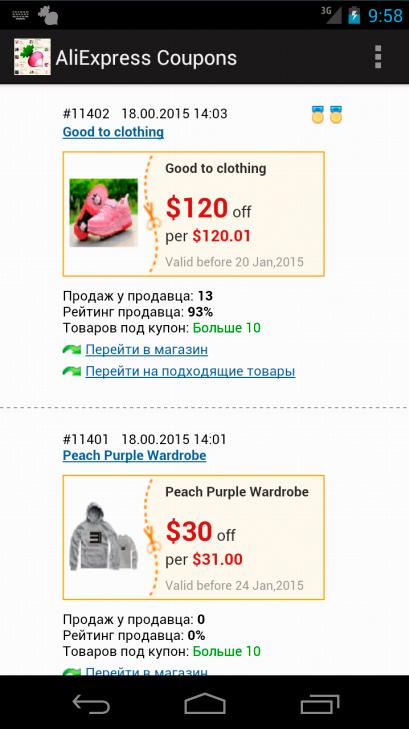Tap the scissors icon on $120 coupon

(x=152, y=216)
